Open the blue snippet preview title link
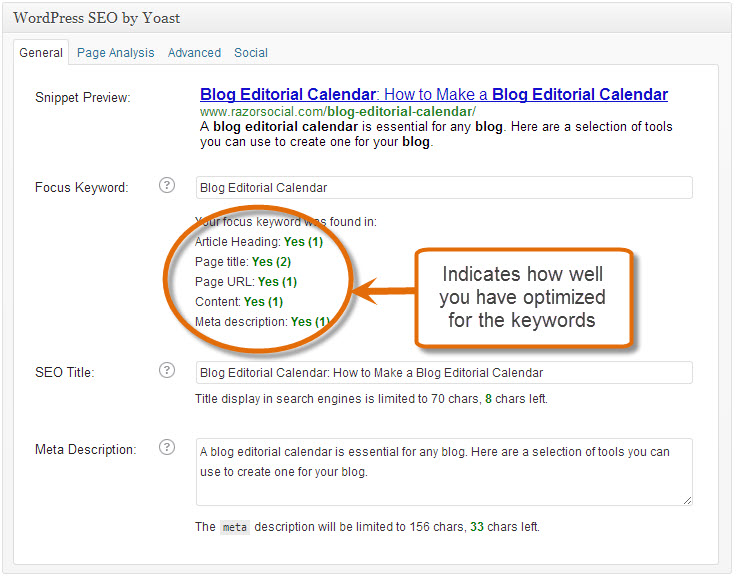736x576 pixels. coord(433,95)
